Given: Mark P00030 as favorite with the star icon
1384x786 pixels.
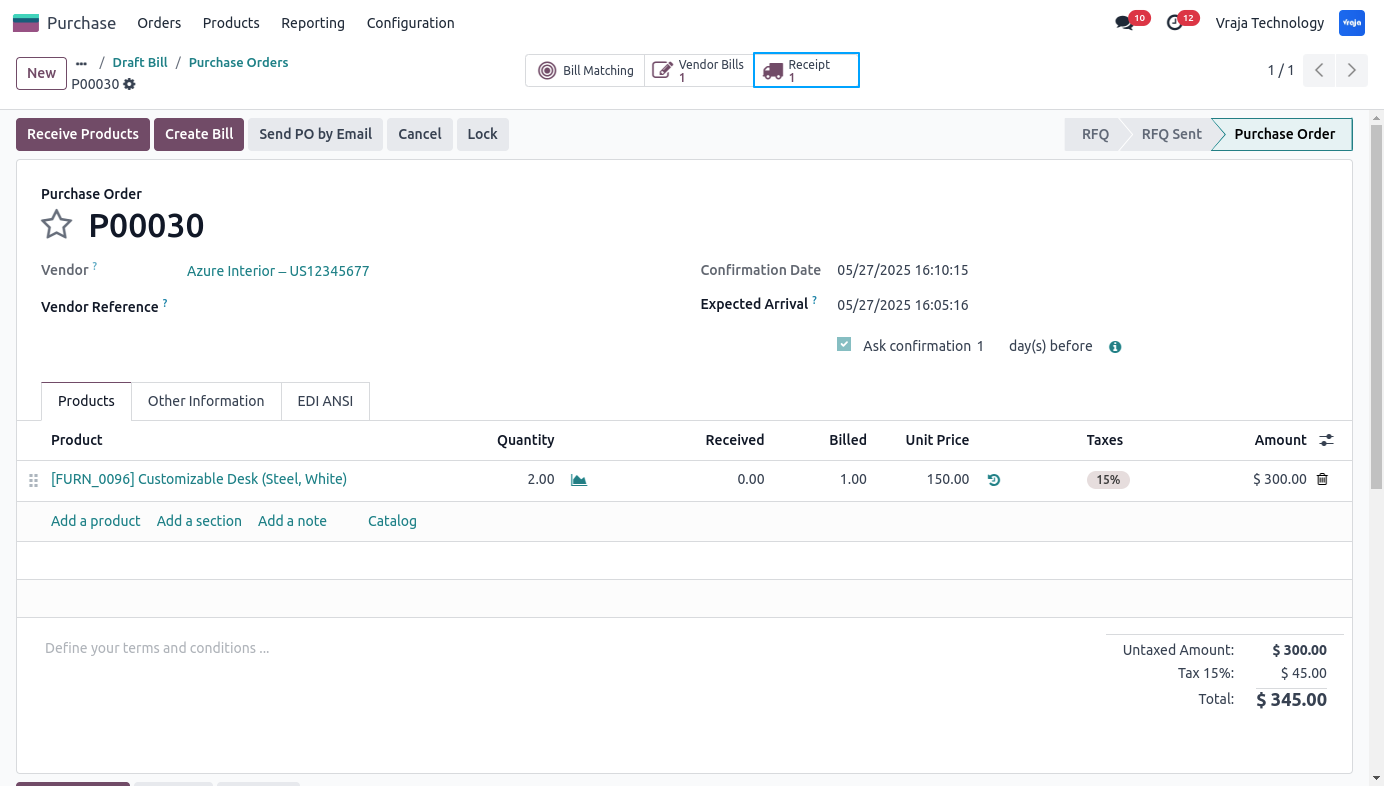Looking at the screenshot, I should click(x=56, y=225).
